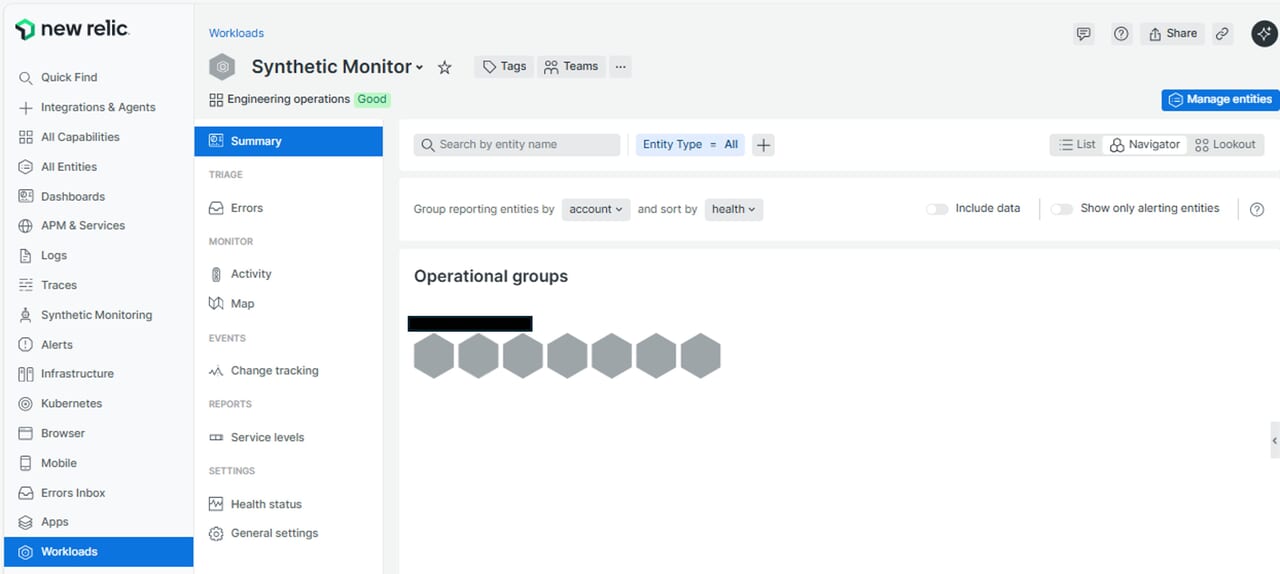The width and height of the screenshot is (1280, 574).
Task: Click the Manage entities button
Action: pyautogui.click(x=1220, y=100)
